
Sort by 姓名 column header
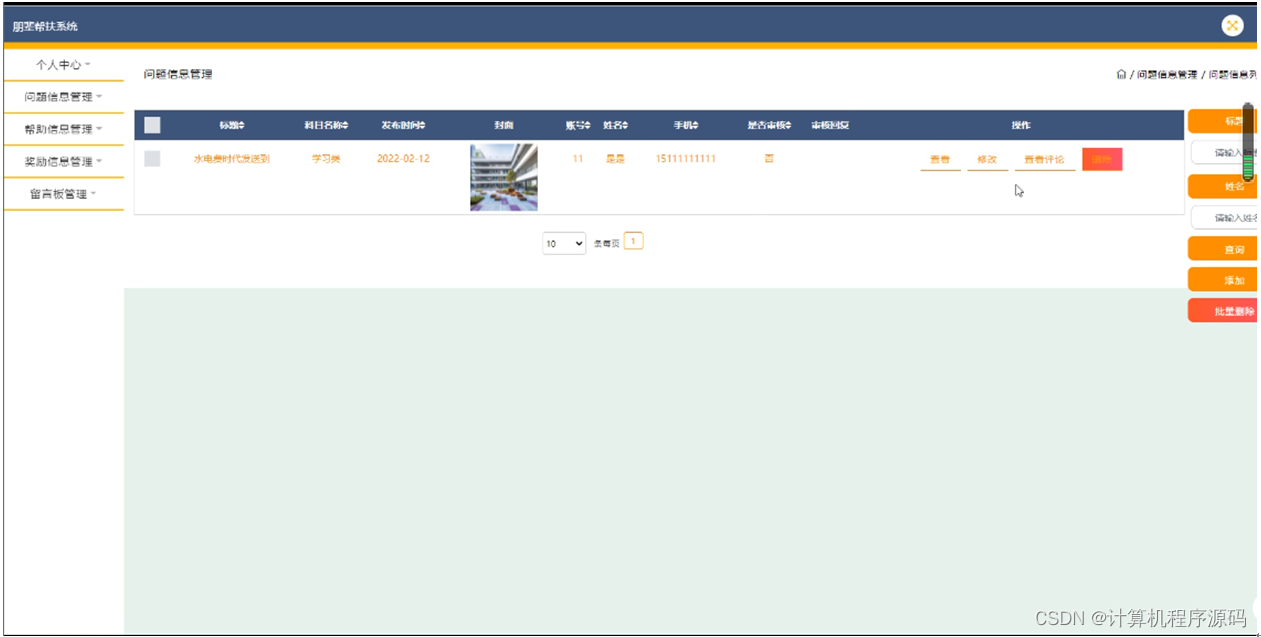coord(615,125)
